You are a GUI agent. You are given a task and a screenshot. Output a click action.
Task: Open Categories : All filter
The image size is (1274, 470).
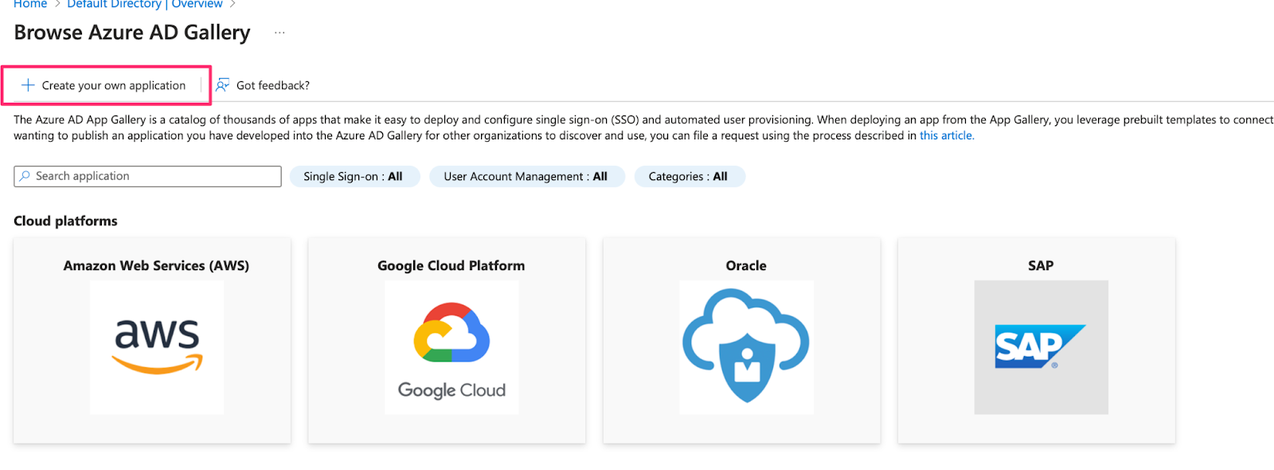pyautogui.click(x=689, y=176)
